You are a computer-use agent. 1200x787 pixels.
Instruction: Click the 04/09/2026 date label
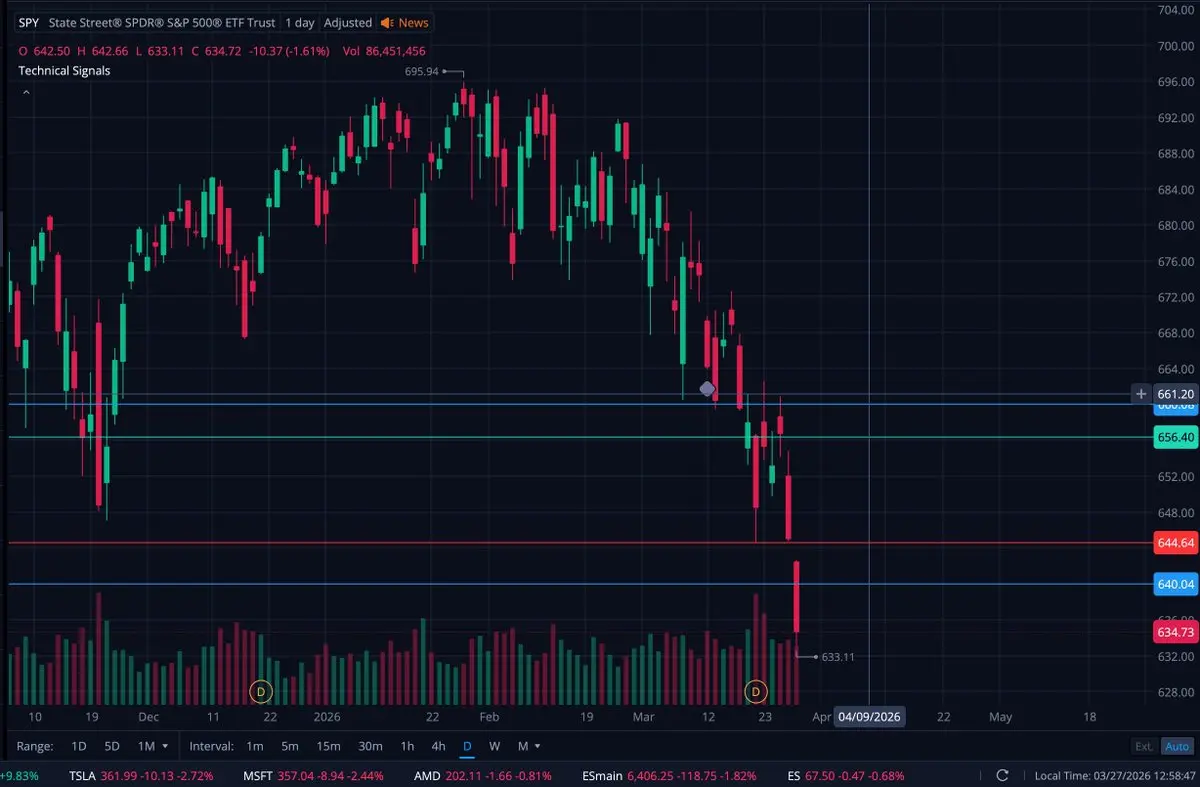point(870,717)
